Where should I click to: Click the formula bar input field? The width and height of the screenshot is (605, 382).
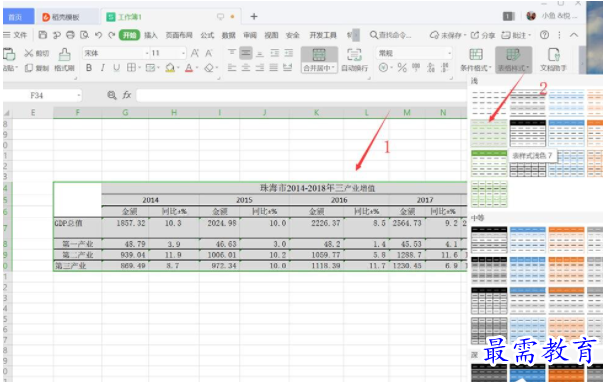[x=301, y=95]
